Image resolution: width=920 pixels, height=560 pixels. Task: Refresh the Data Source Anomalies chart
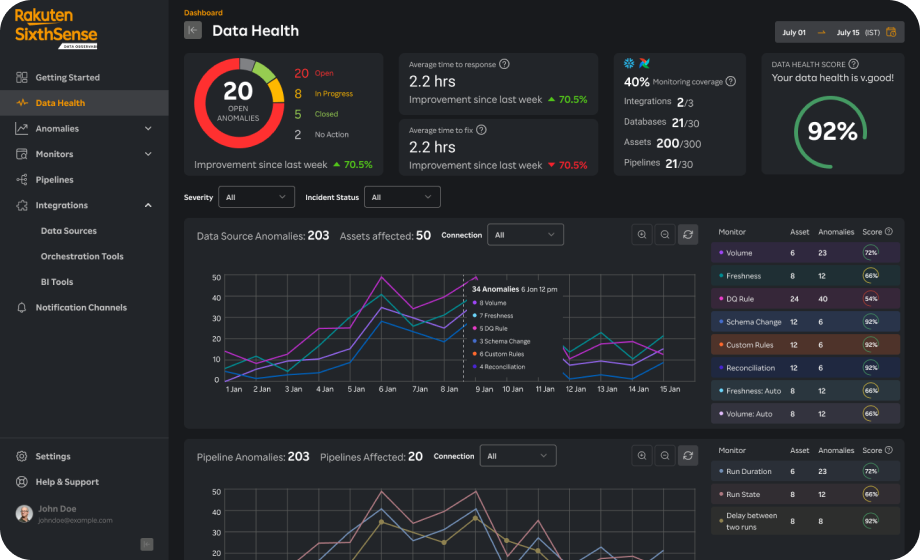tap(688, 235)
